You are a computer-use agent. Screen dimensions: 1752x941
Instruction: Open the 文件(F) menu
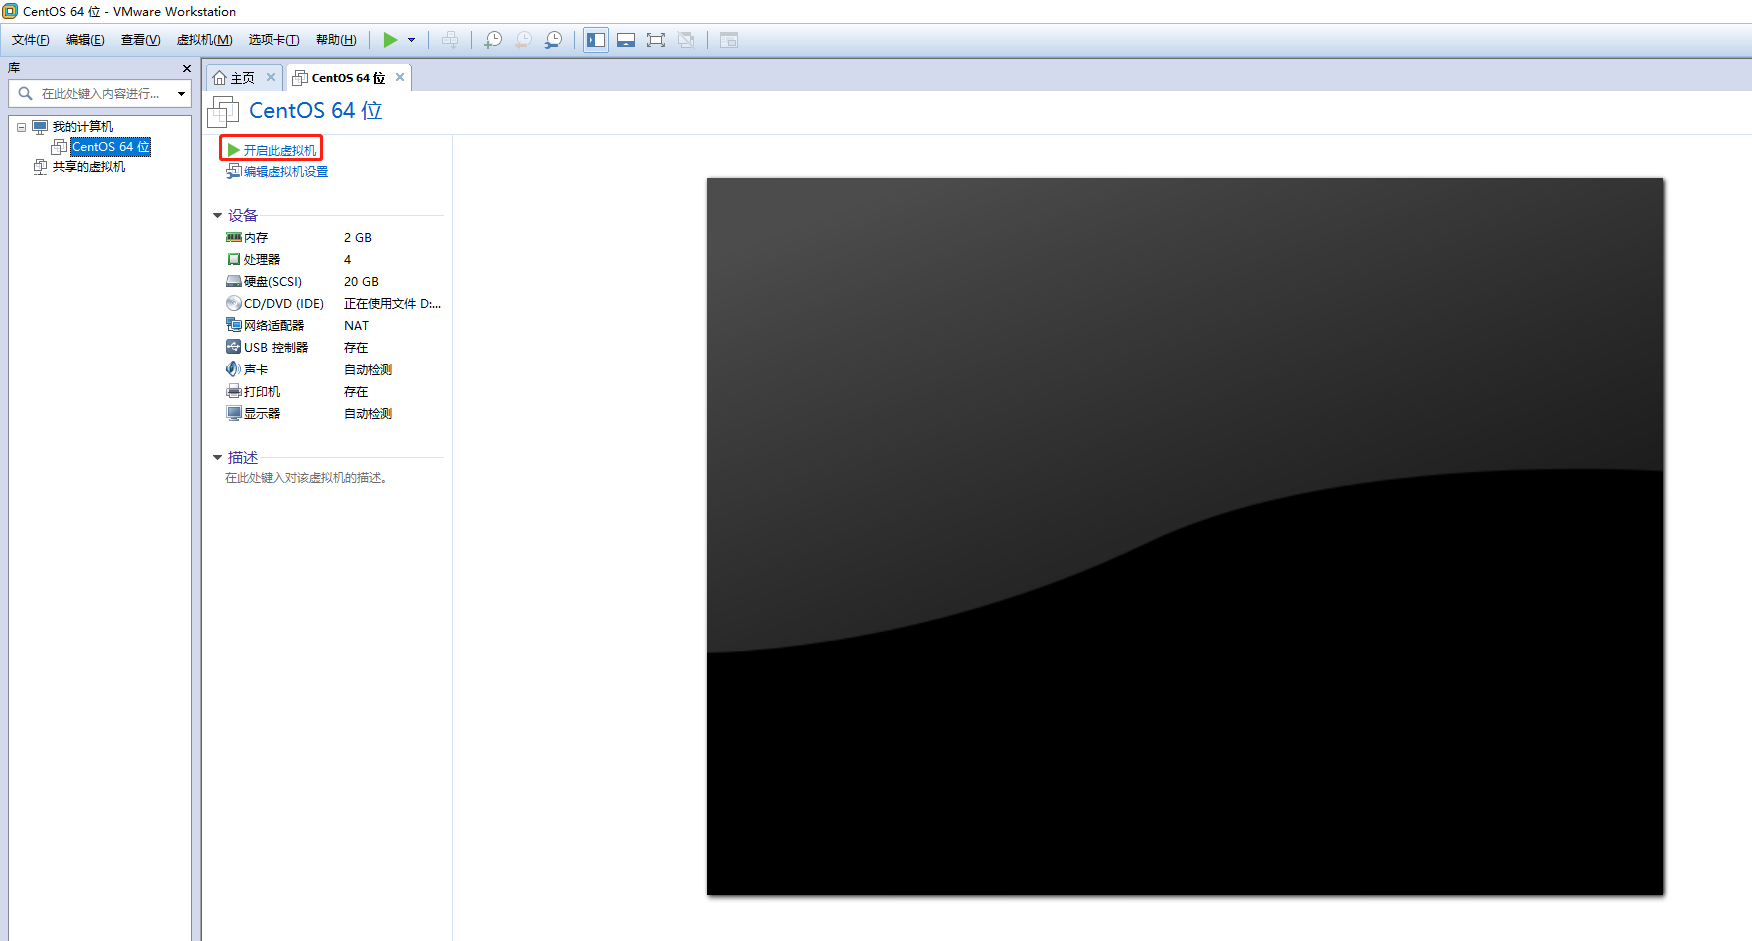click(31, 40)
